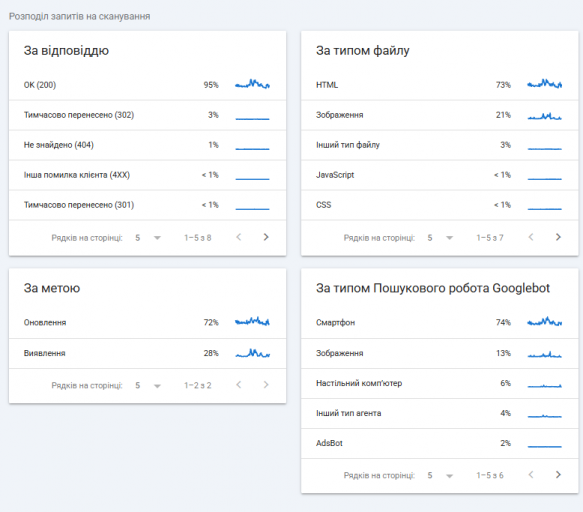The width and height of the screenshot is (583, 512).
Task: Go to next page in Googlebot type card
Action: [558, 475]
